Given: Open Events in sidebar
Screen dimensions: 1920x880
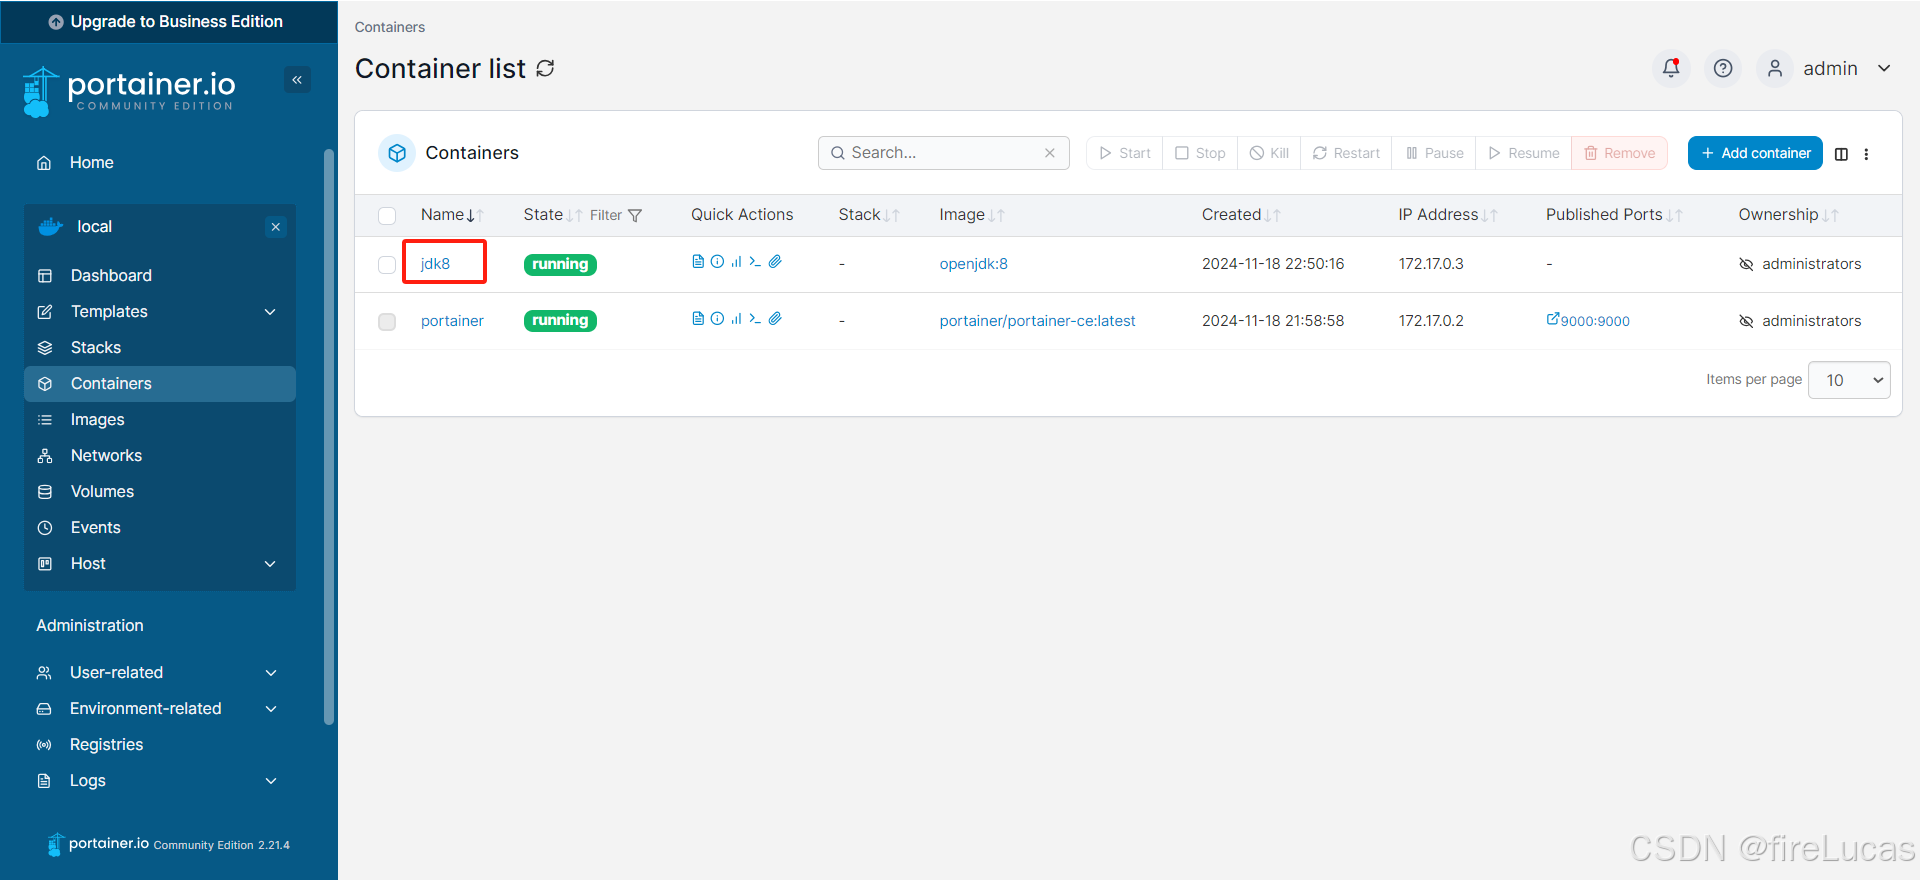Looking at the screenshot, I should tap(160, 528).
